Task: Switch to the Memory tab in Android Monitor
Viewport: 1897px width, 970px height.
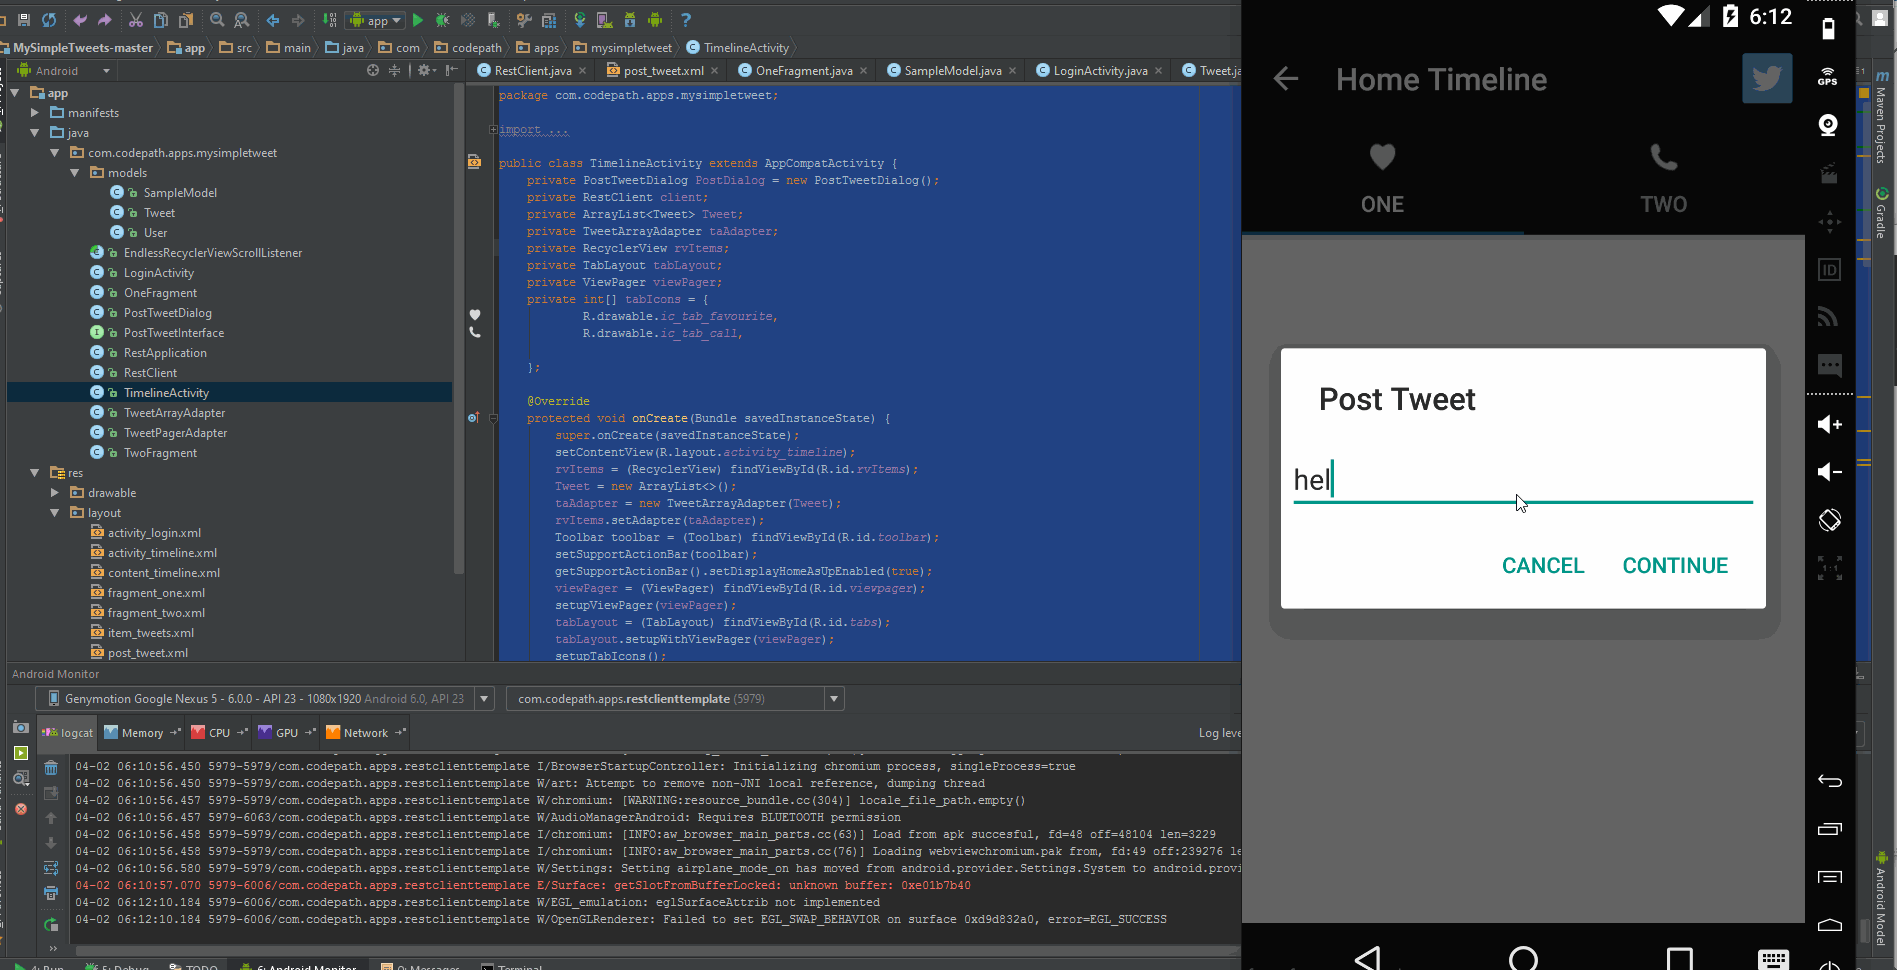Action: pyautogui.click(x=141, y=732)
